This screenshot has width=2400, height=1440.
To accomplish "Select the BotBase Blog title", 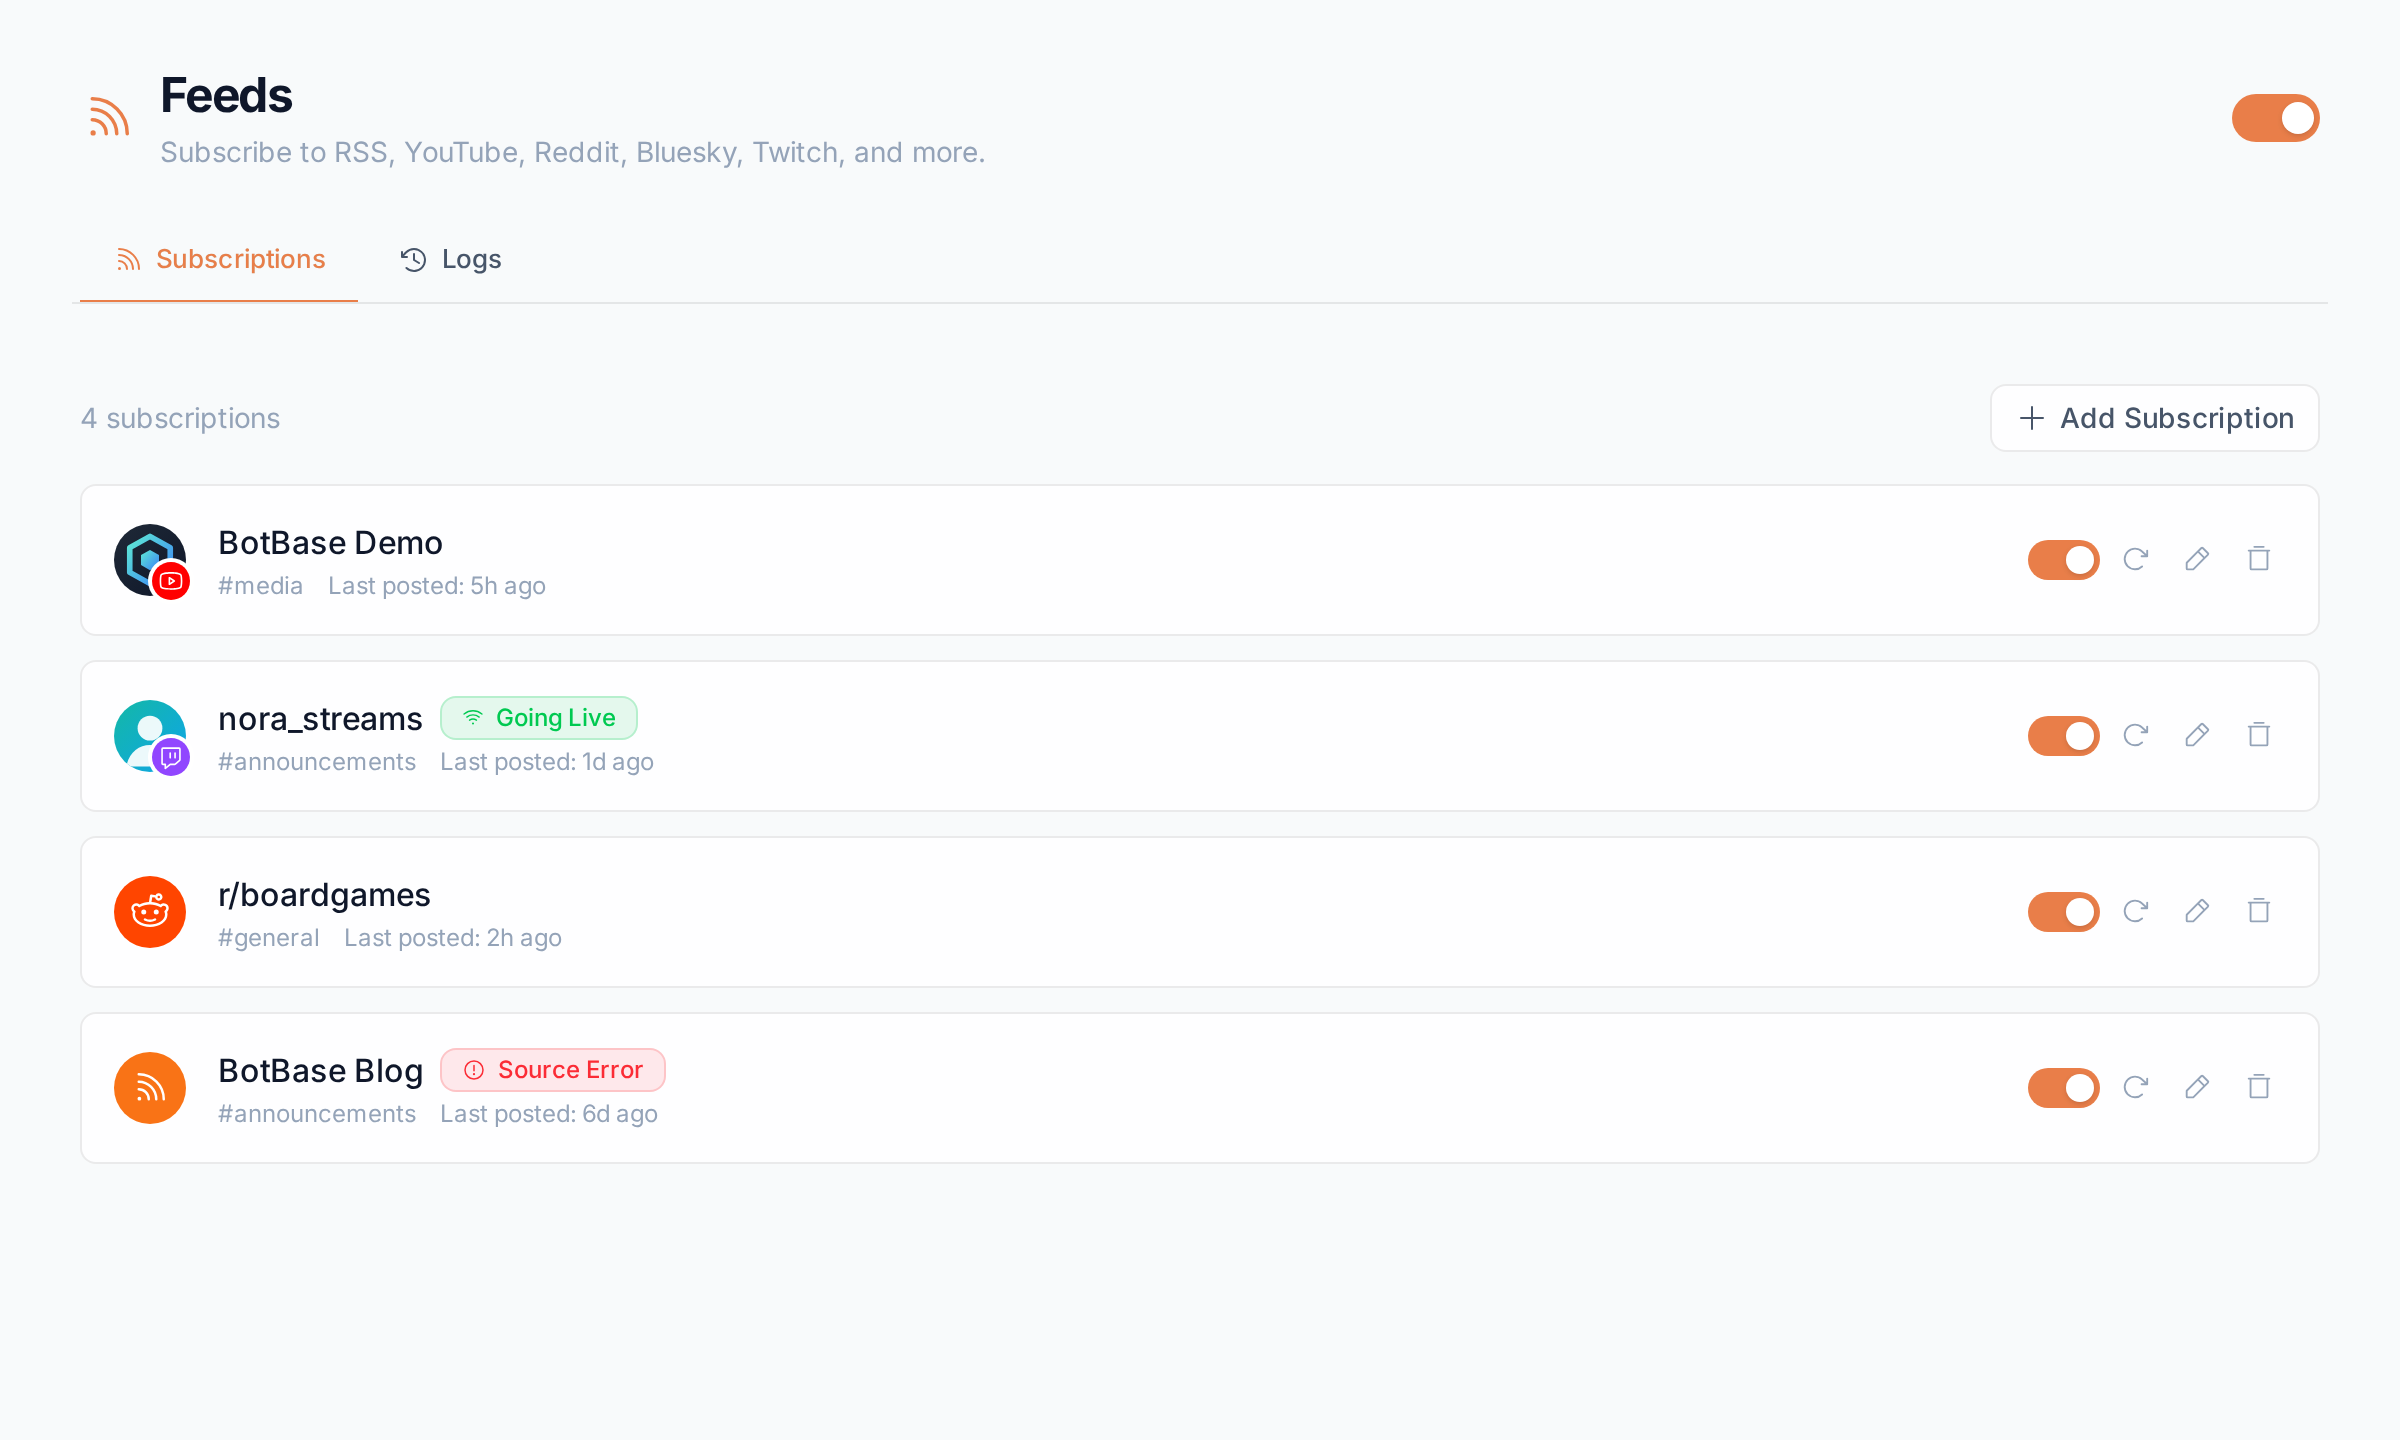I will (x=320, y=1071).
